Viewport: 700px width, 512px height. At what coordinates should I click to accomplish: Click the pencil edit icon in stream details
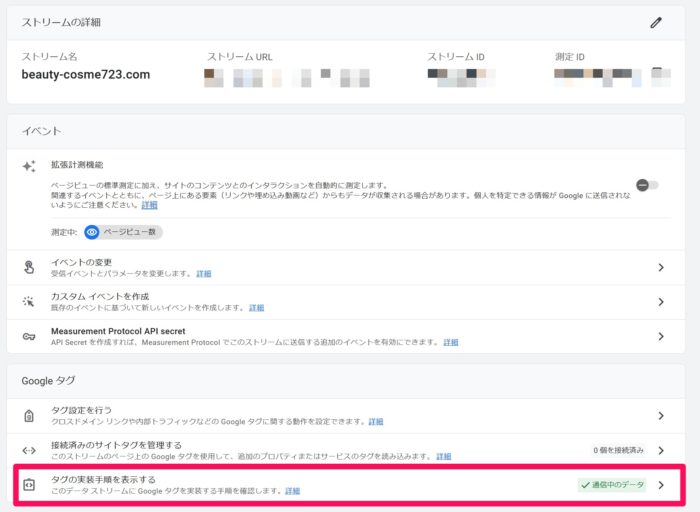click(x=655, y=23)
